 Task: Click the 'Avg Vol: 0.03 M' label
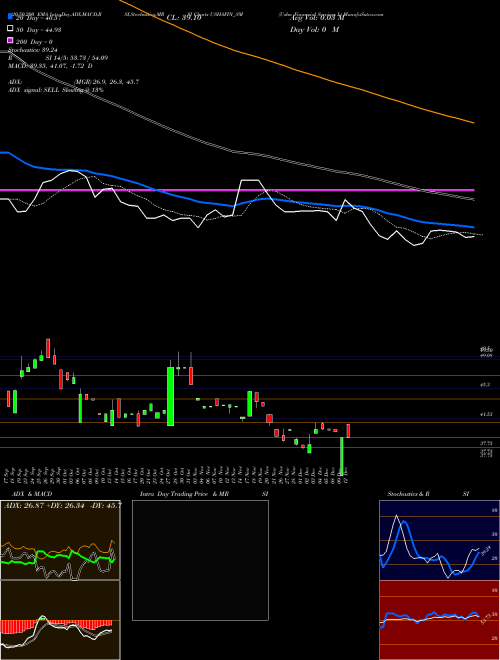(x=317, y=18)
